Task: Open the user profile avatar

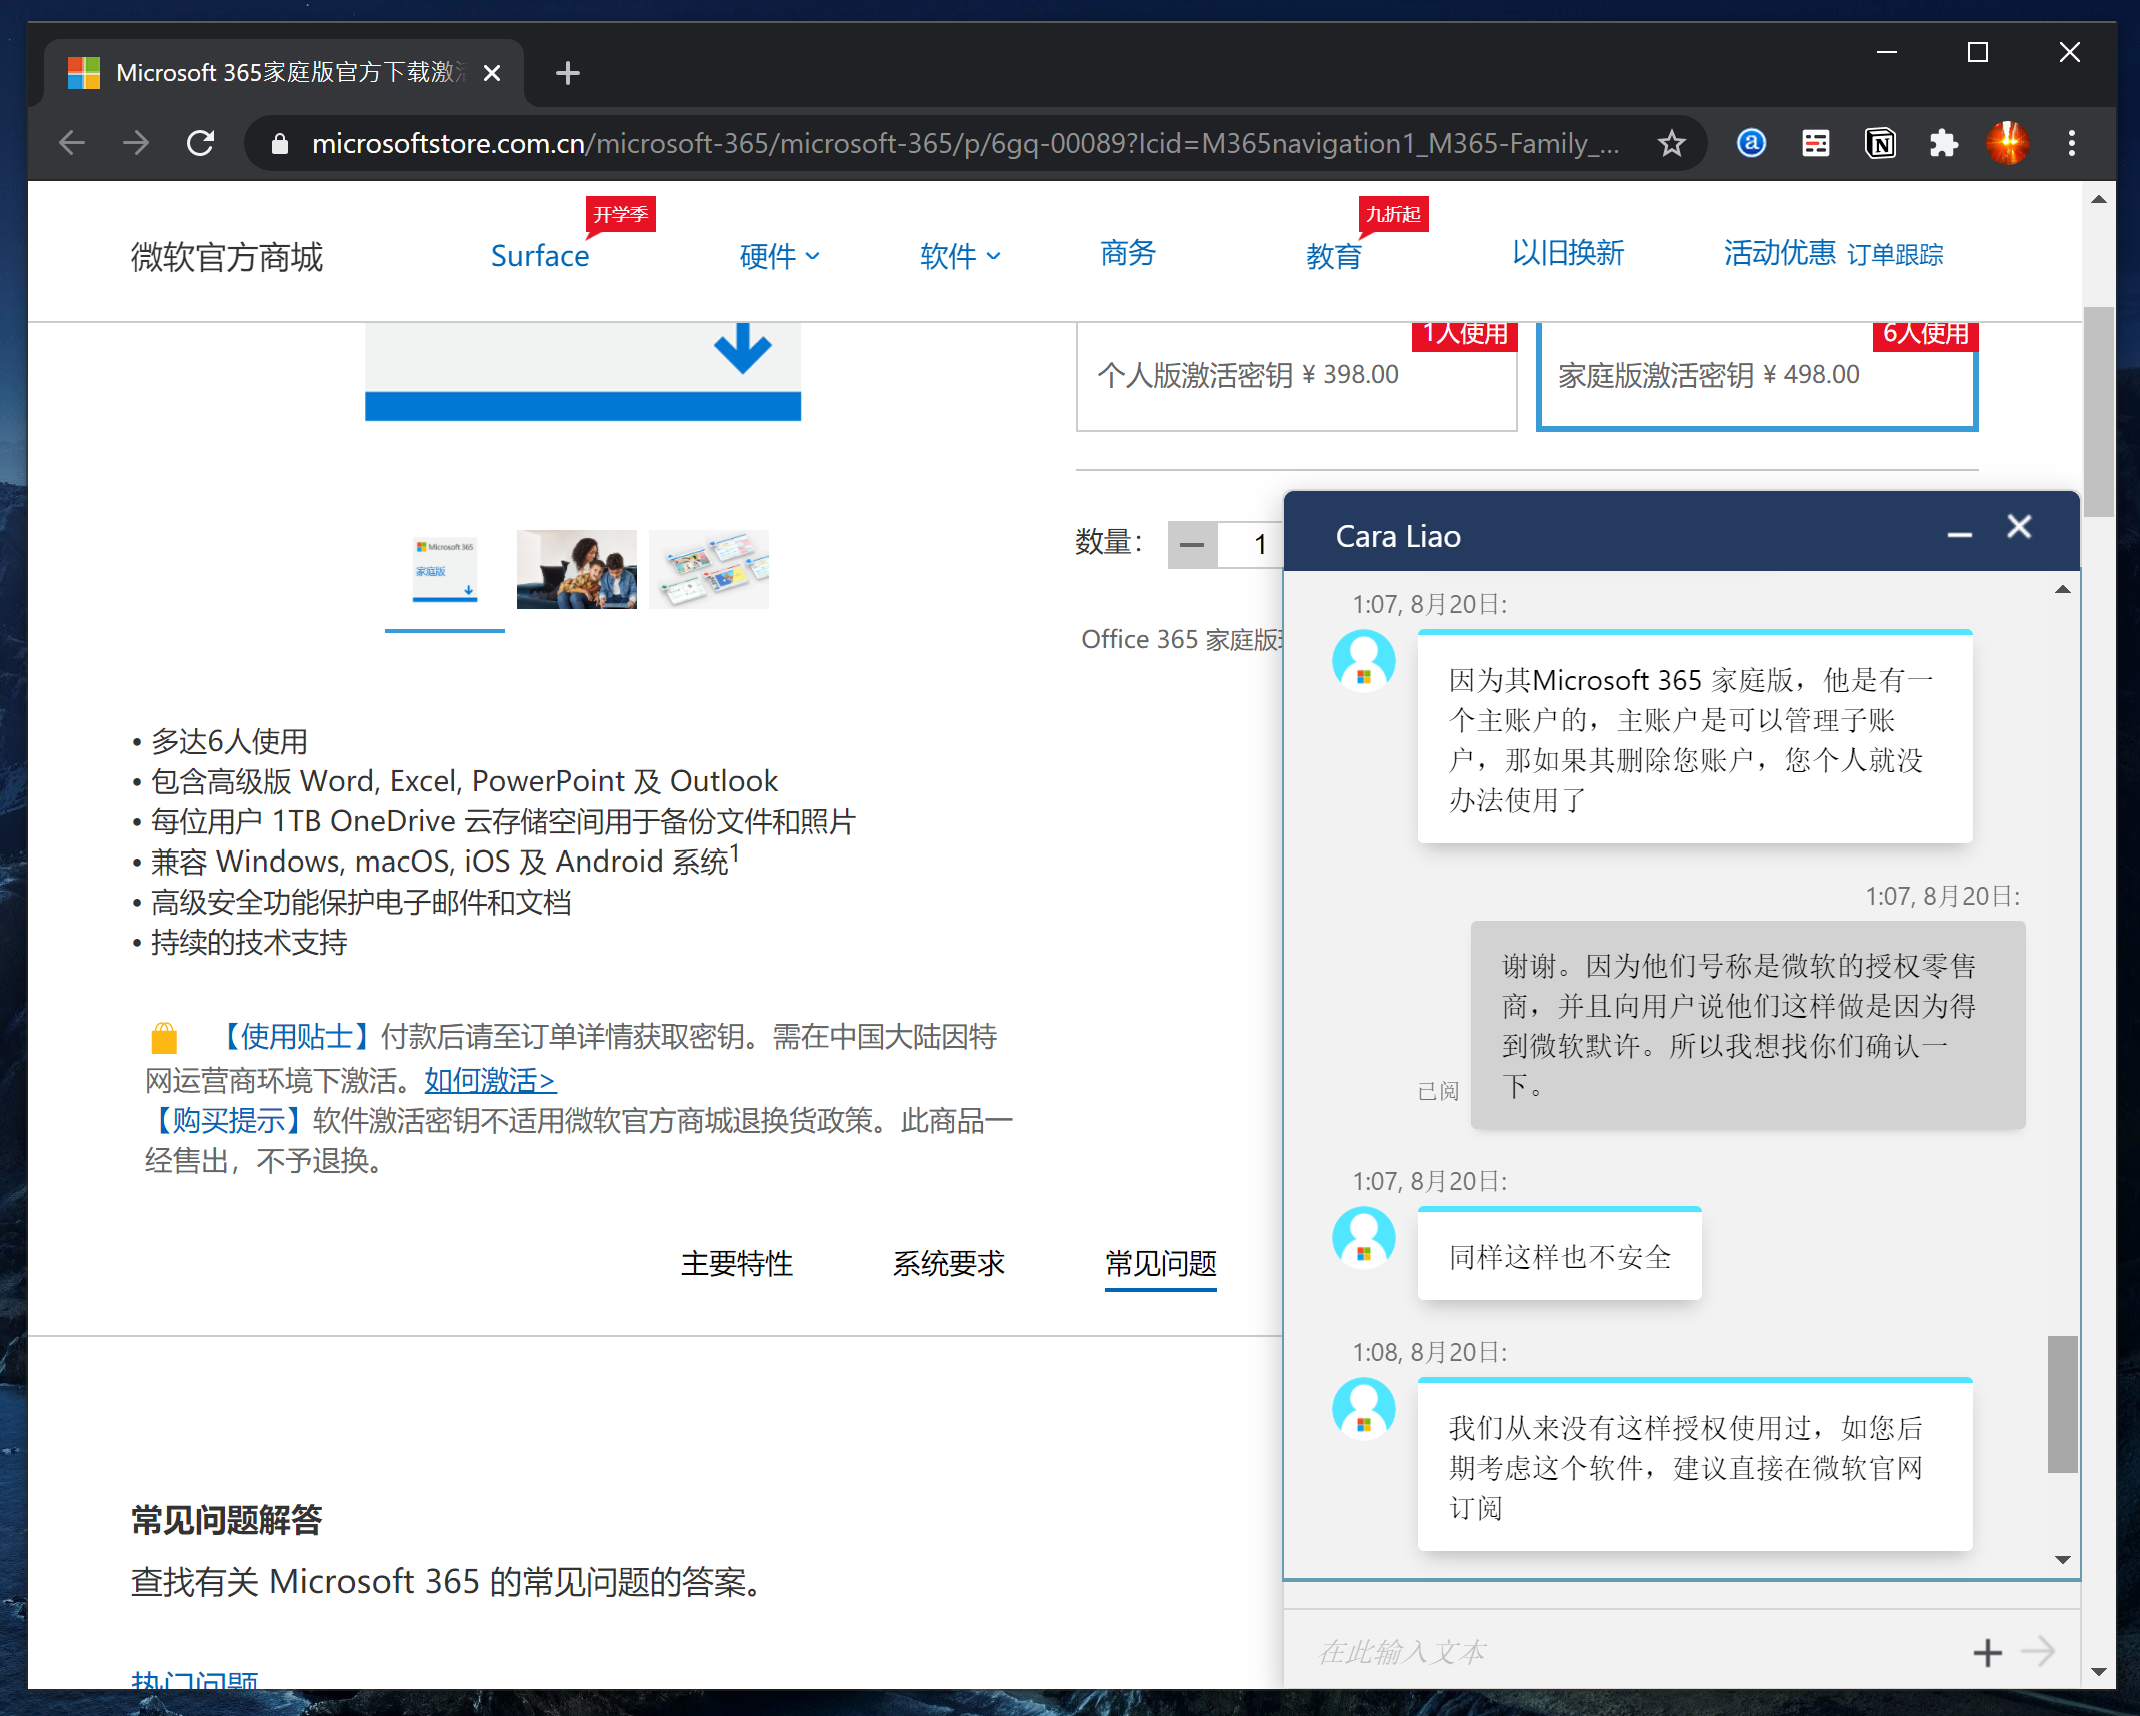Action: coord(2007,144)
